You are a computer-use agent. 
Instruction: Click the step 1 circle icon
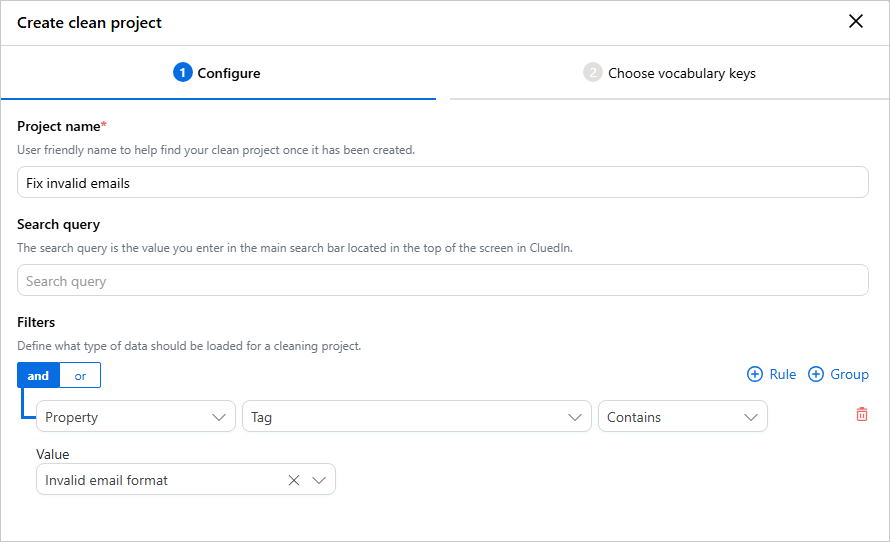click(x=183, y=73)
